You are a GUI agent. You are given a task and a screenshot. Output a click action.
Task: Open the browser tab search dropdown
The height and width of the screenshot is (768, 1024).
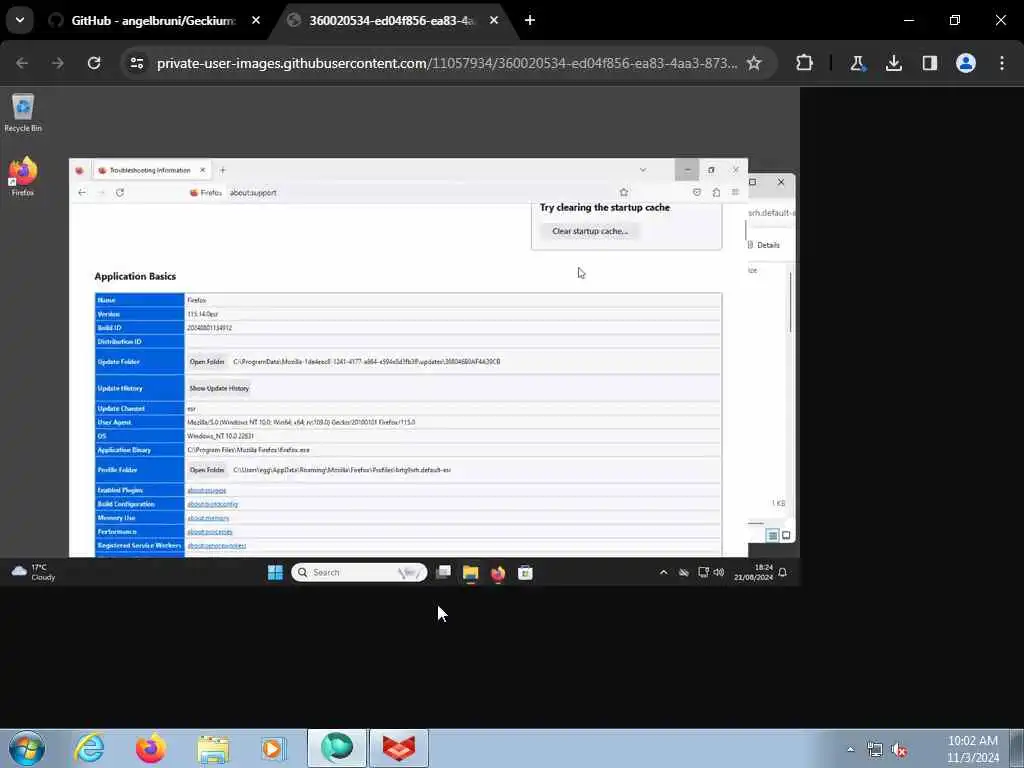pos(20,20)
